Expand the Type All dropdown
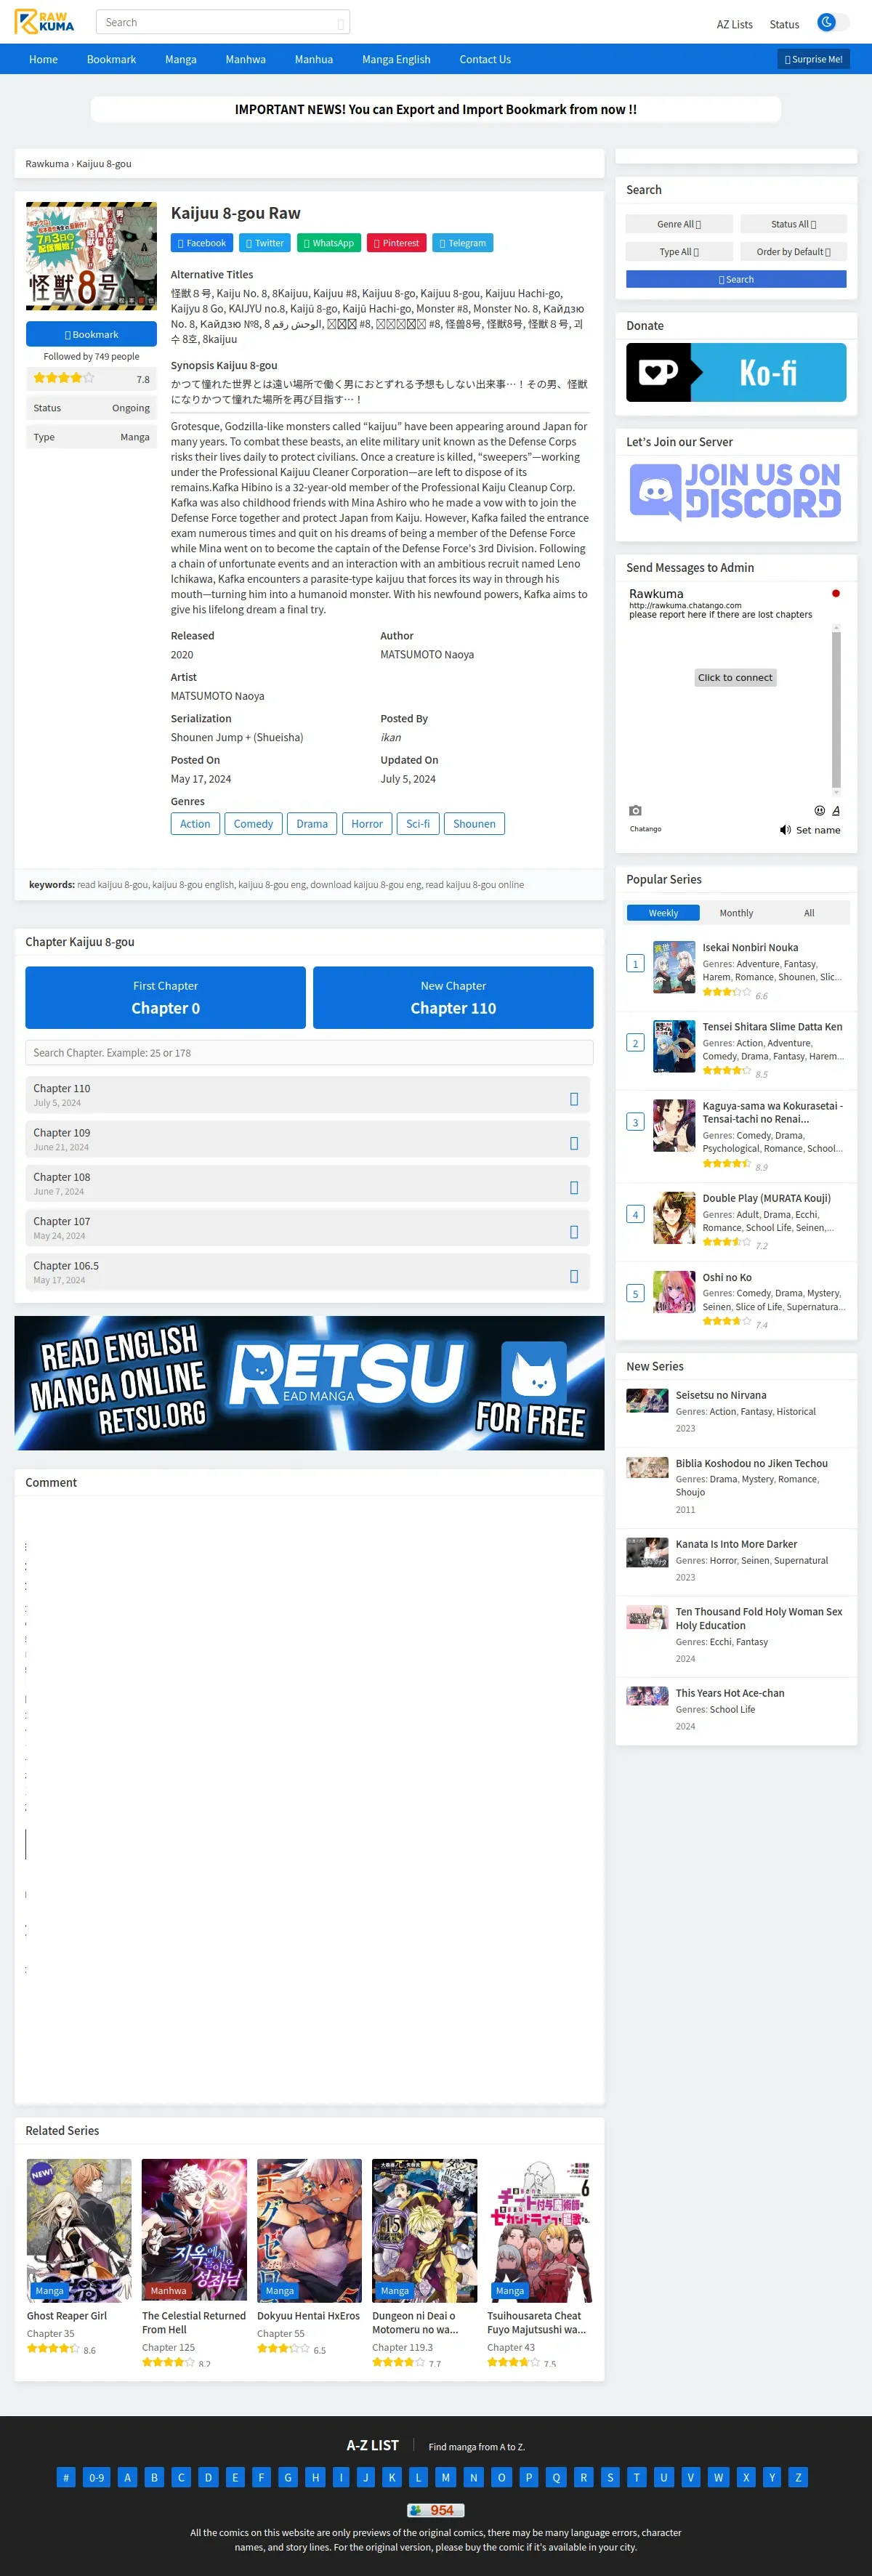This screenshot has height=2576, width=872. click(x=679, y=252)
